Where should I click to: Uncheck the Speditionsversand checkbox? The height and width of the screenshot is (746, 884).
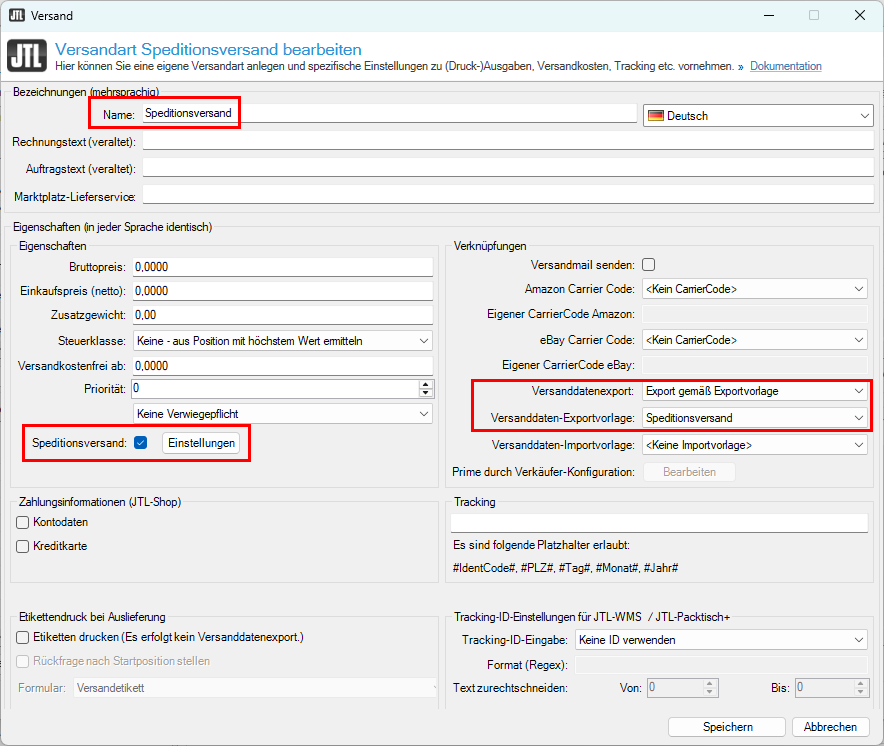[x=141, y=443]
